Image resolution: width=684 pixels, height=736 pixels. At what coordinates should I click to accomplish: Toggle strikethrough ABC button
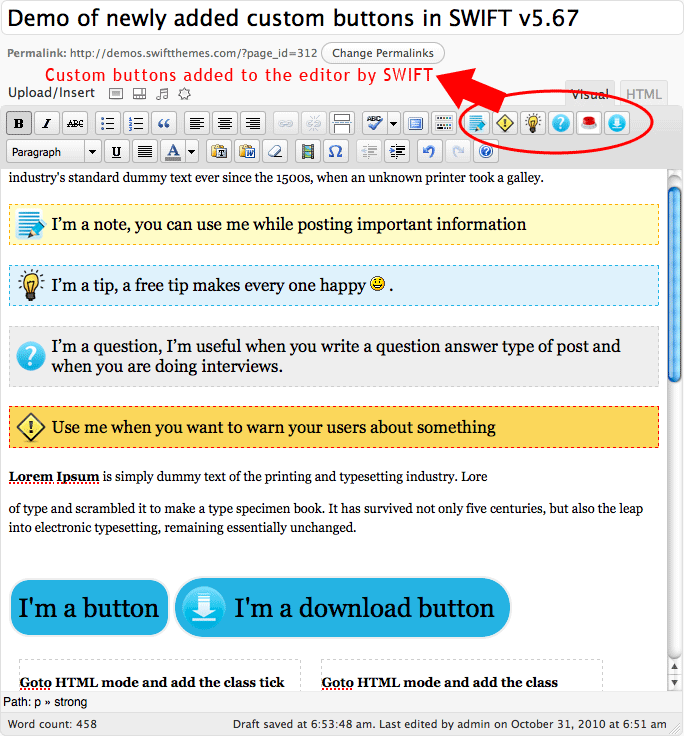pos(75,123)
